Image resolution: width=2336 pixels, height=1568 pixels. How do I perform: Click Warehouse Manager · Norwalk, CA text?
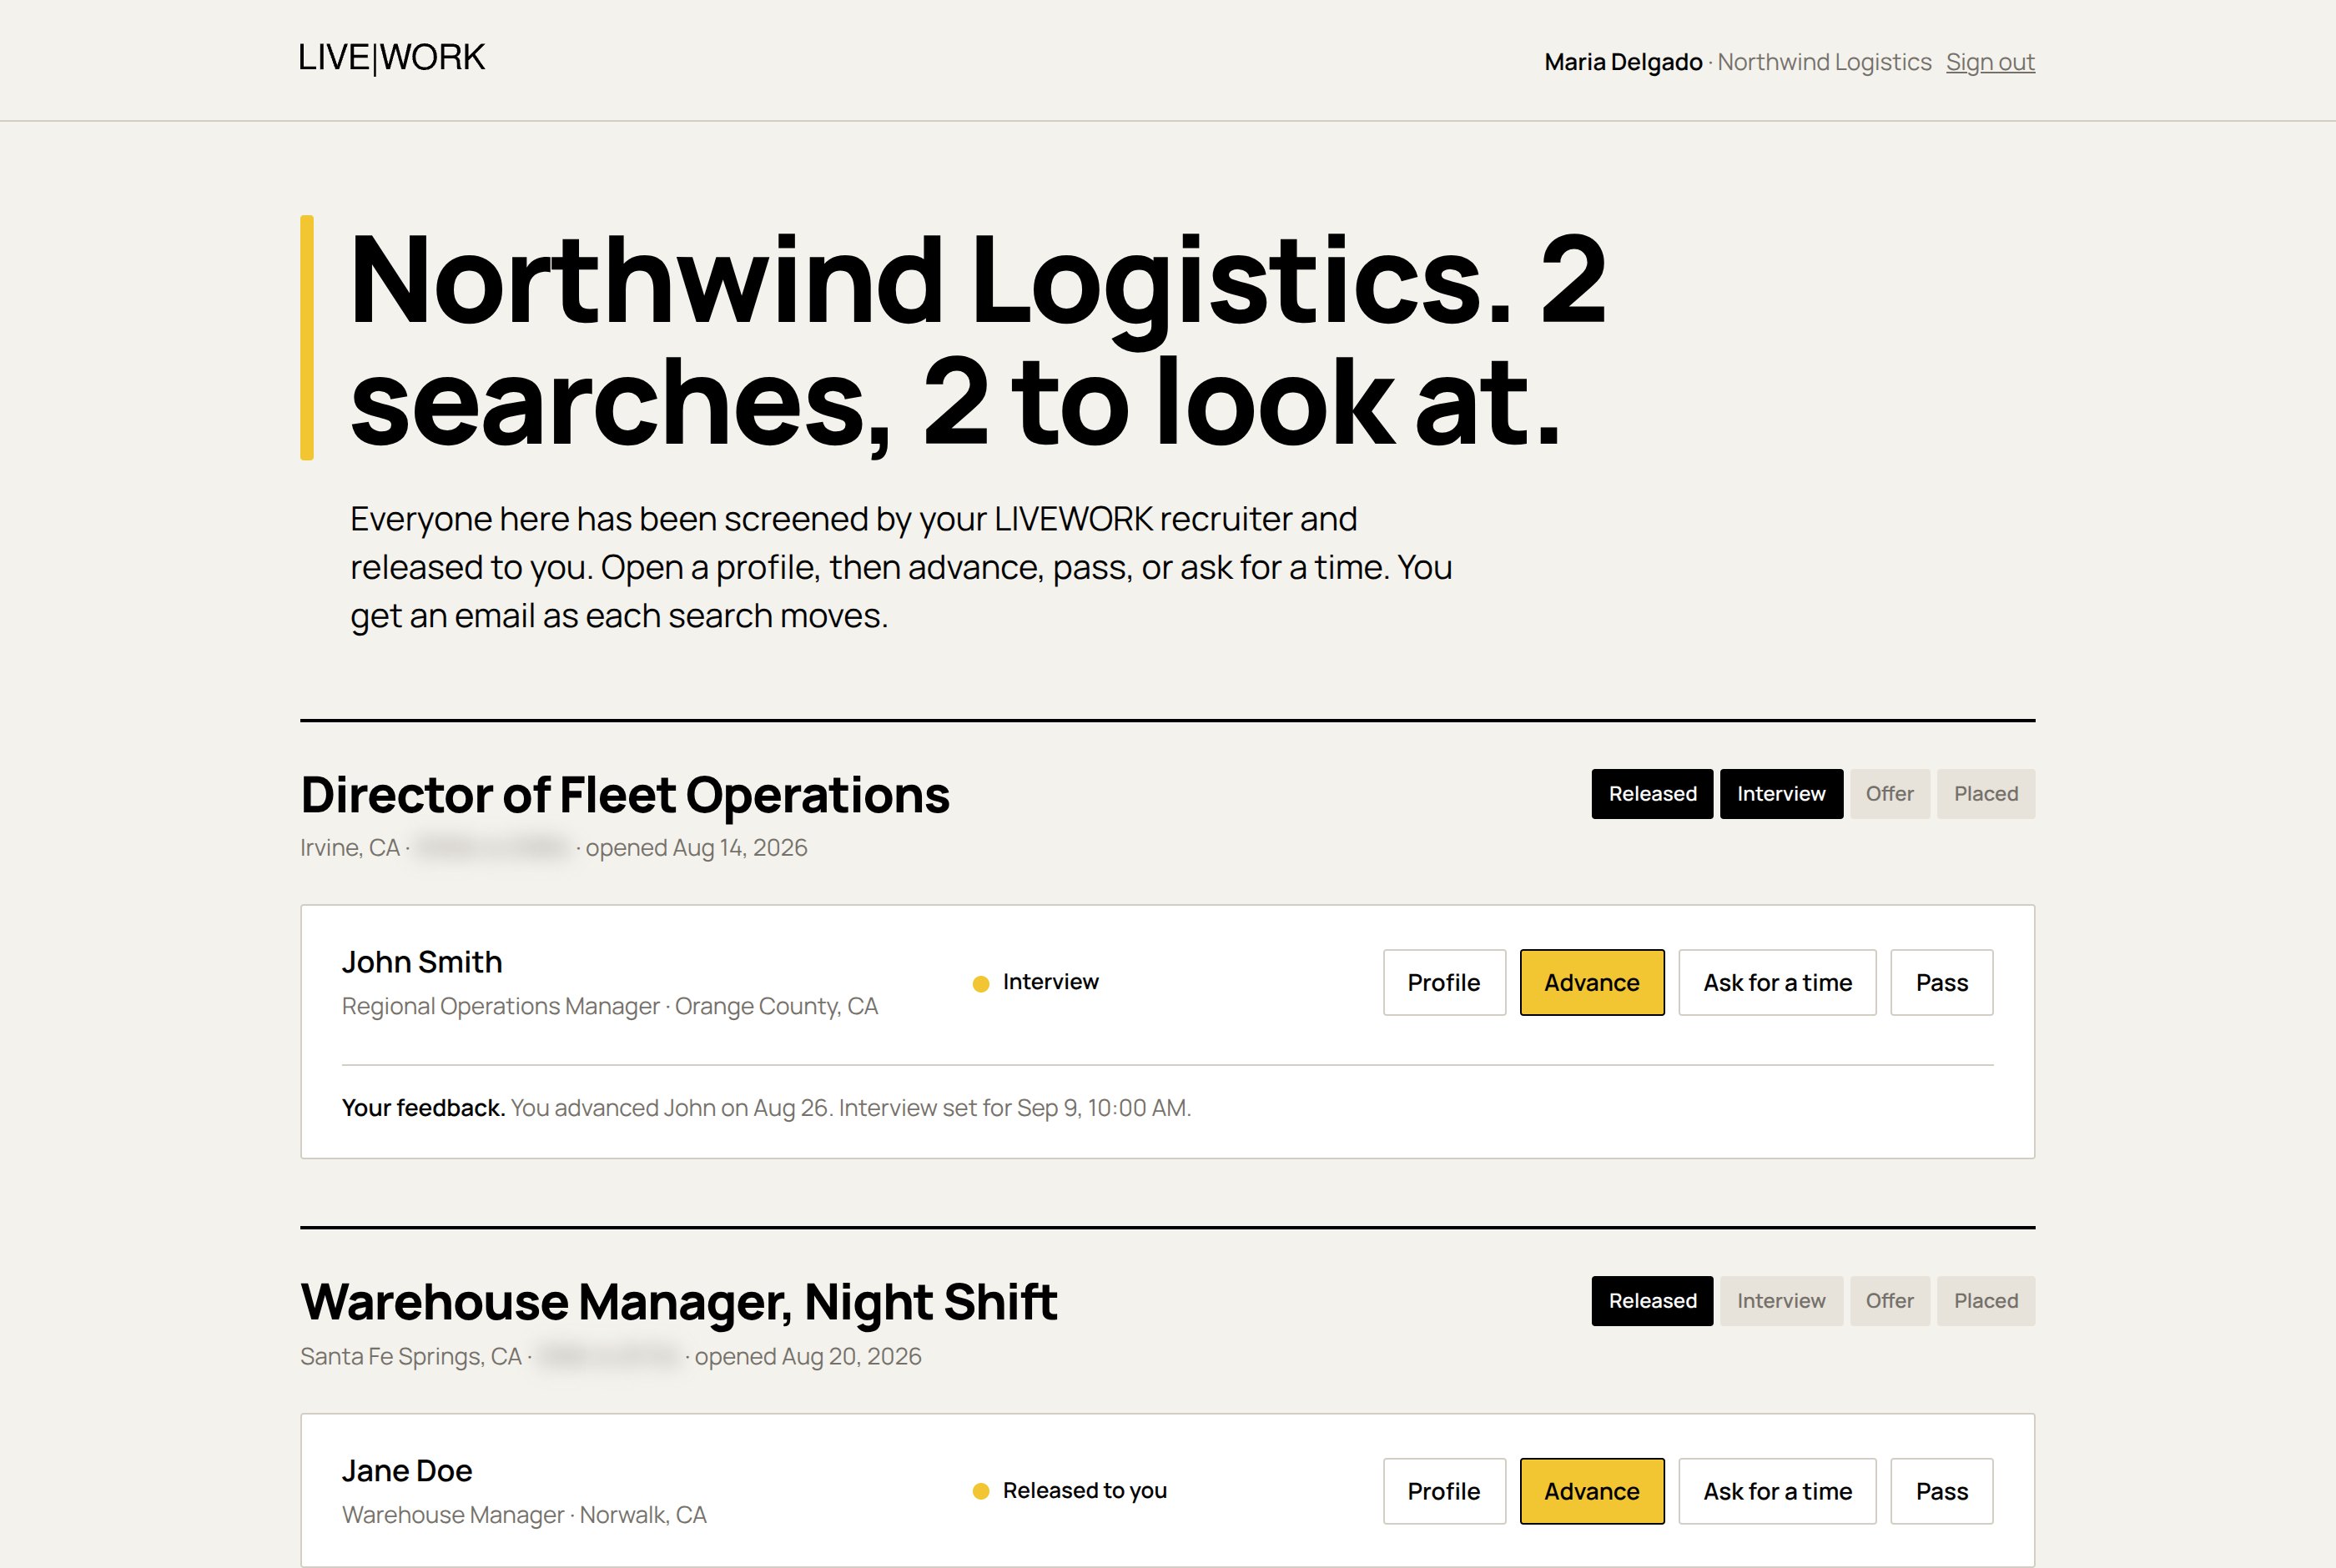(524, 1515)
